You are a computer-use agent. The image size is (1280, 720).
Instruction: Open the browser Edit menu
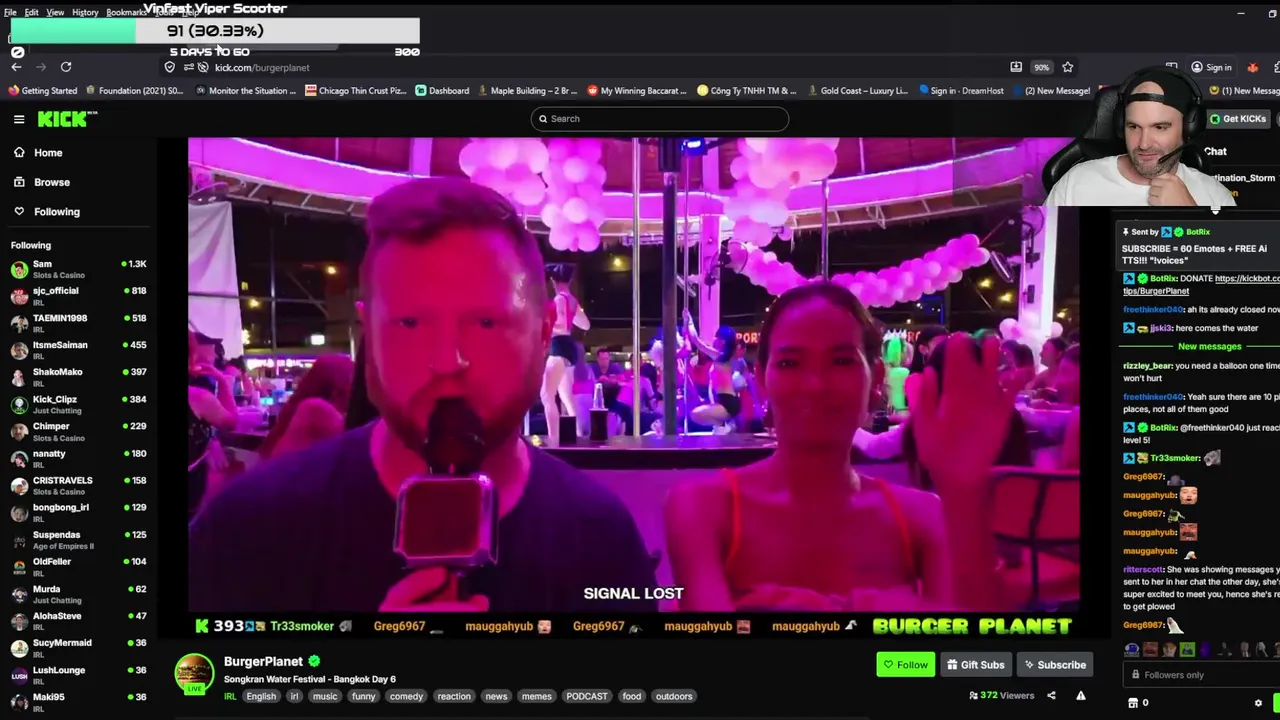tap(31, 12)
